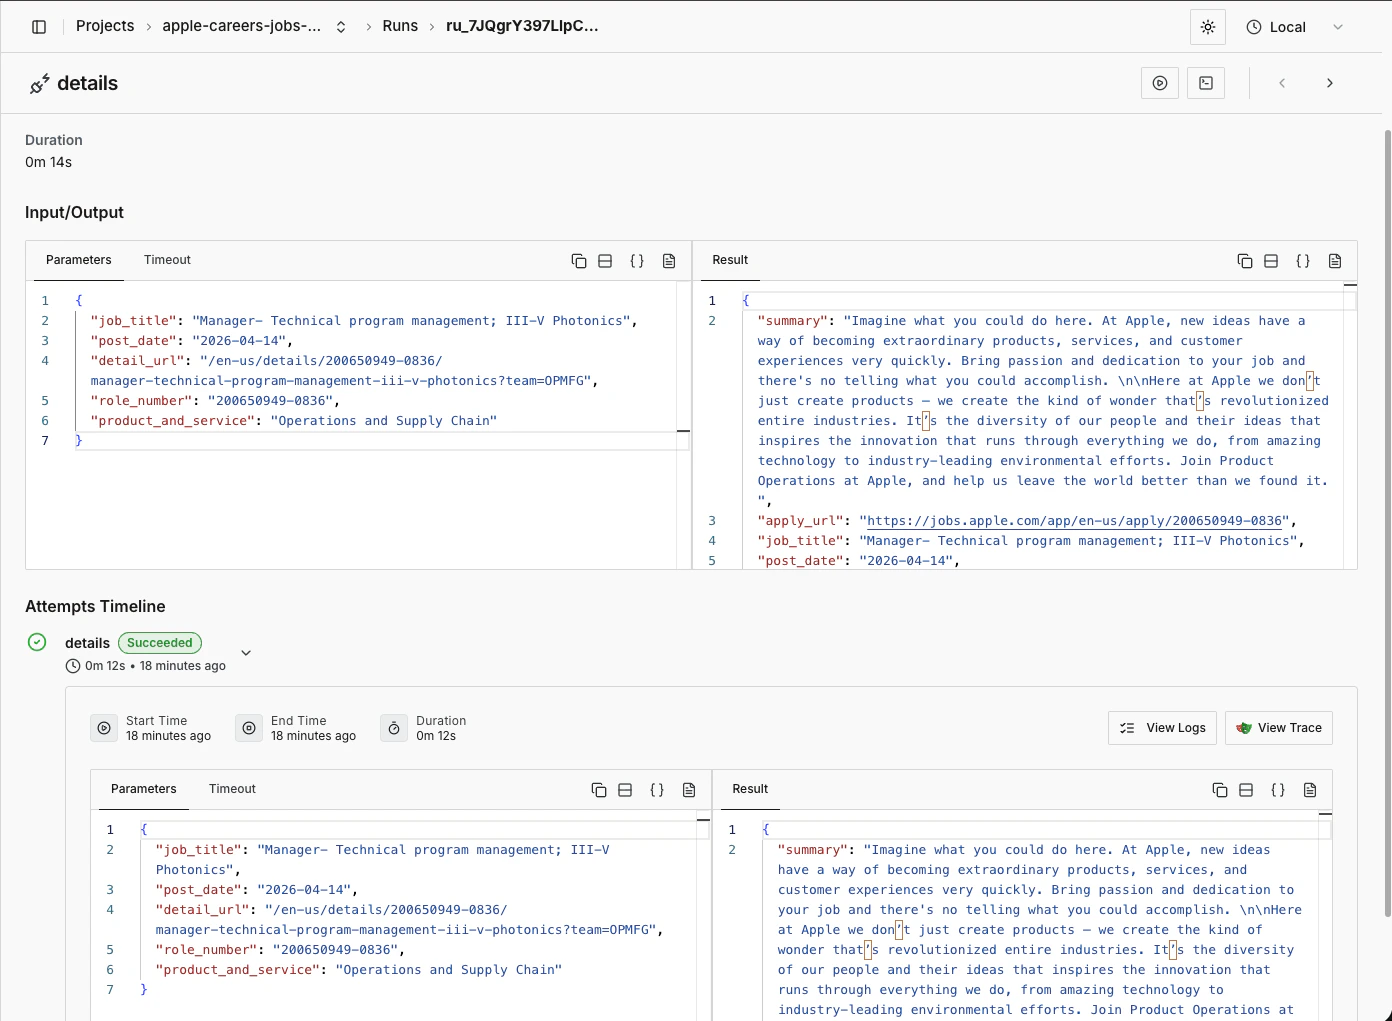The height and width of the screenshot is (1021, 1392).
Task: Click the document icon in Input/Output Parameters toolbar
Action: coord(669,261)
